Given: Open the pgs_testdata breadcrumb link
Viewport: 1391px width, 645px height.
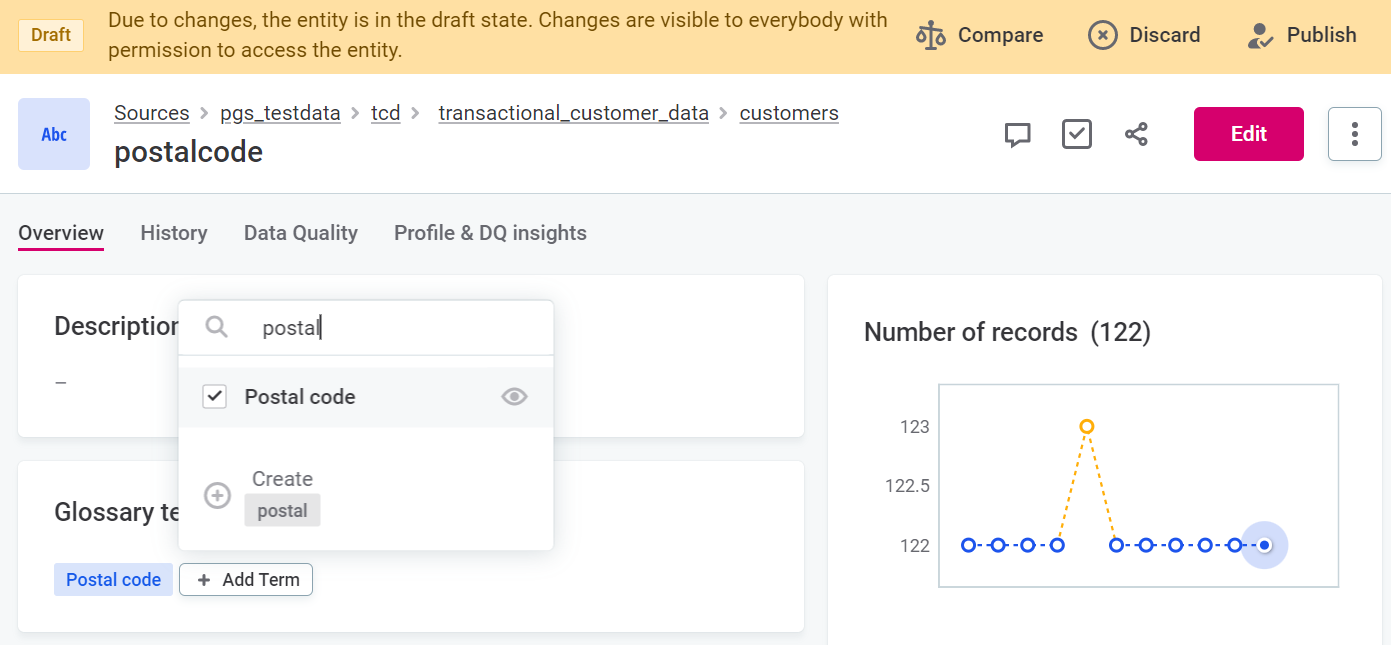Looking at the screenshot, I should 280,113.
